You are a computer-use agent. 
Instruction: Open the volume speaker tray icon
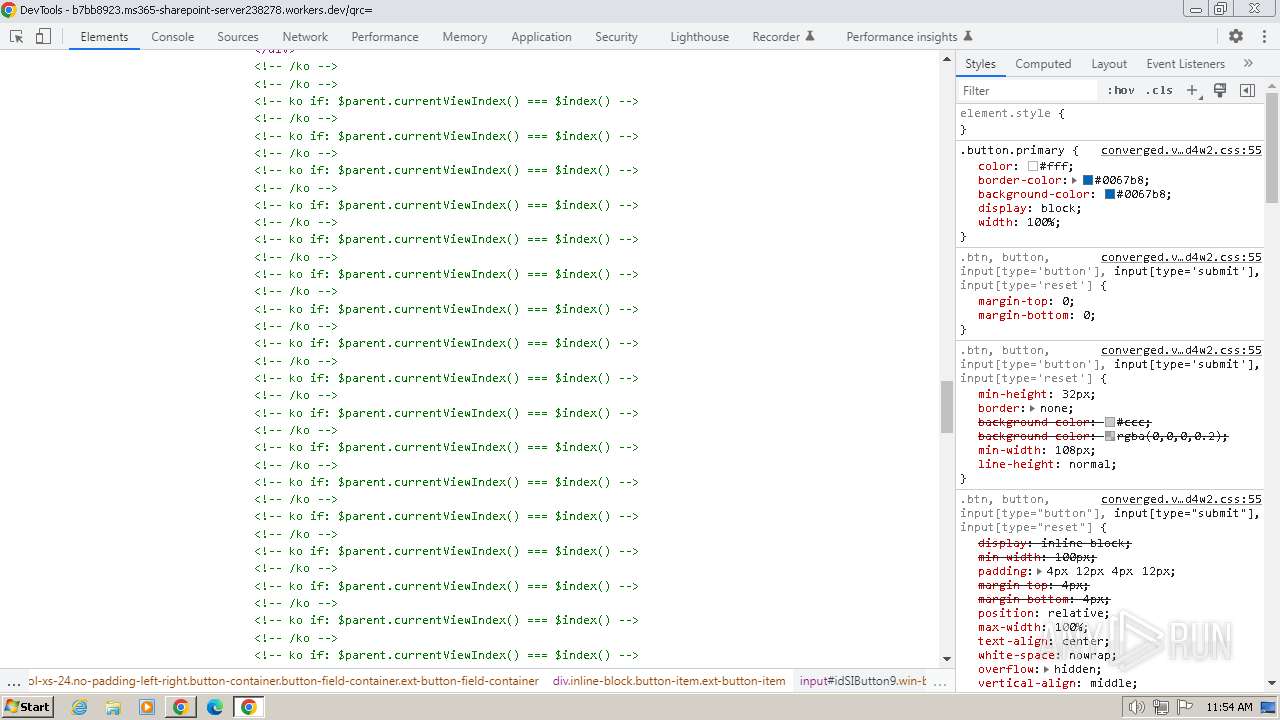[x=1136, y=707]
